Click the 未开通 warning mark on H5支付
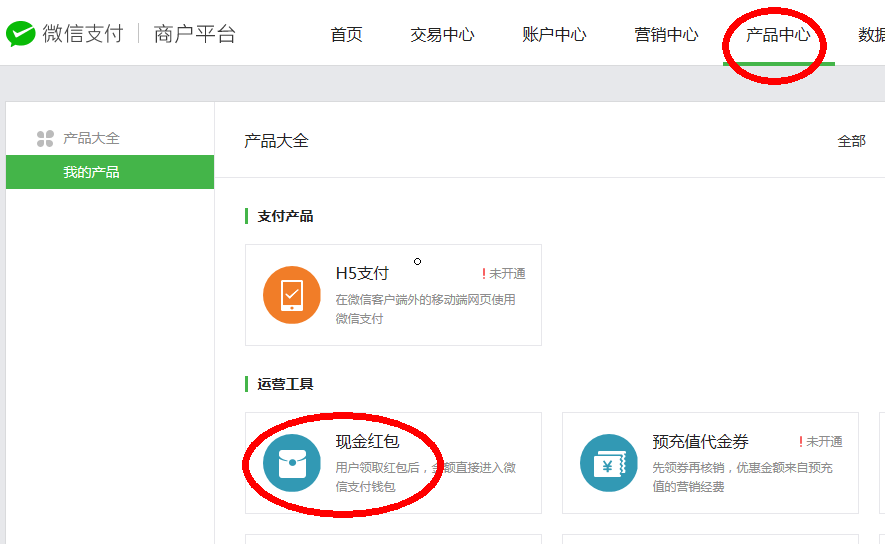 pyautogui.click(x=484, y=274)
